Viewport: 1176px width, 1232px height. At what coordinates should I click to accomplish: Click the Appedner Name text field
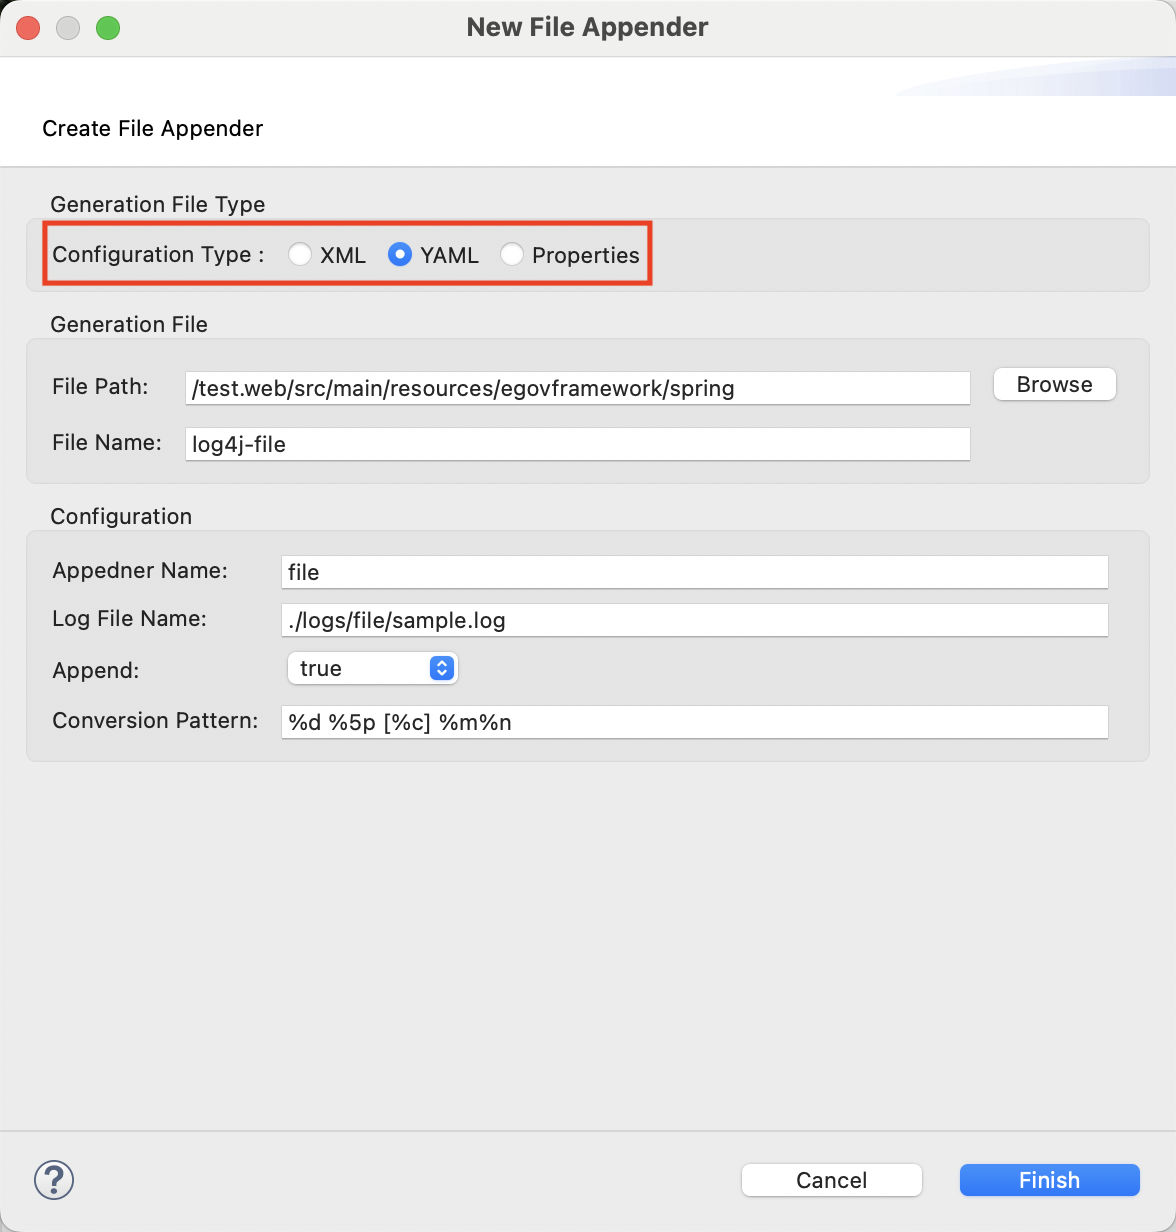point(694,572)
